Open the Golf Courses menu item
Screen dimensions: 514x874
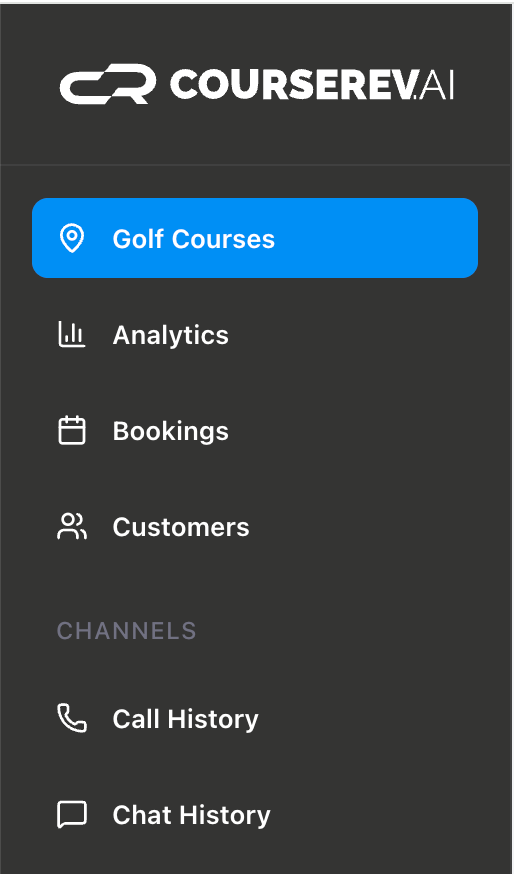point(255,238)
